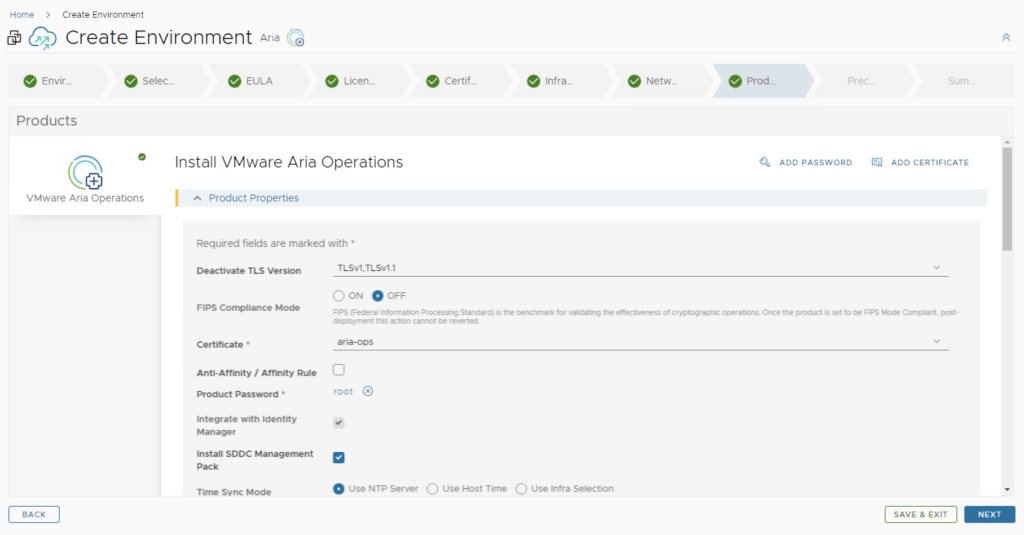Uncheck Install SDDC Management Pack
Image resolution: width=1024 pixels, height=535 pixels.
point(338,457)
